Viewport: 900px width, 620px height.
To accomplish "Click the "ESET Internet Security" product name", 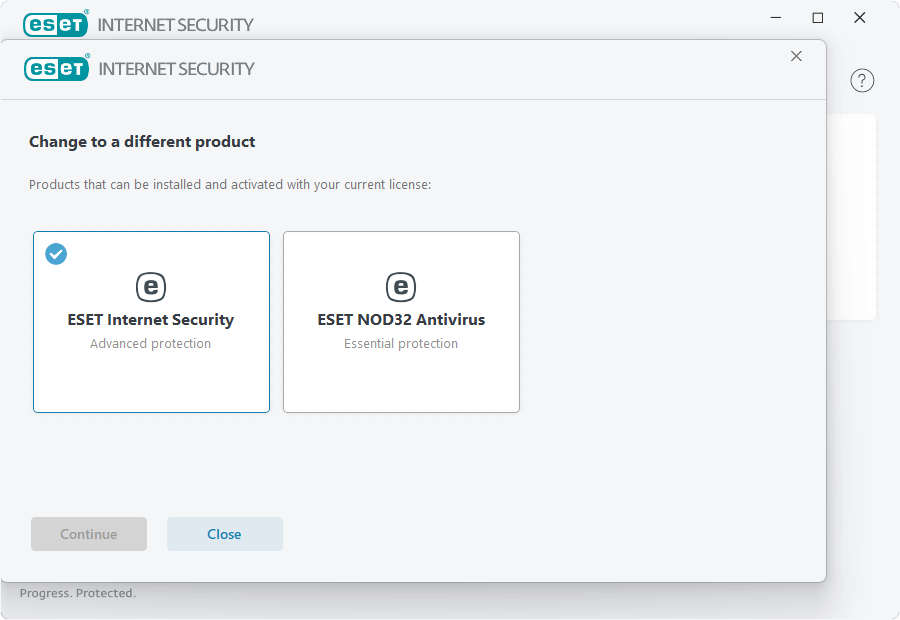I will tap(151, 320).
